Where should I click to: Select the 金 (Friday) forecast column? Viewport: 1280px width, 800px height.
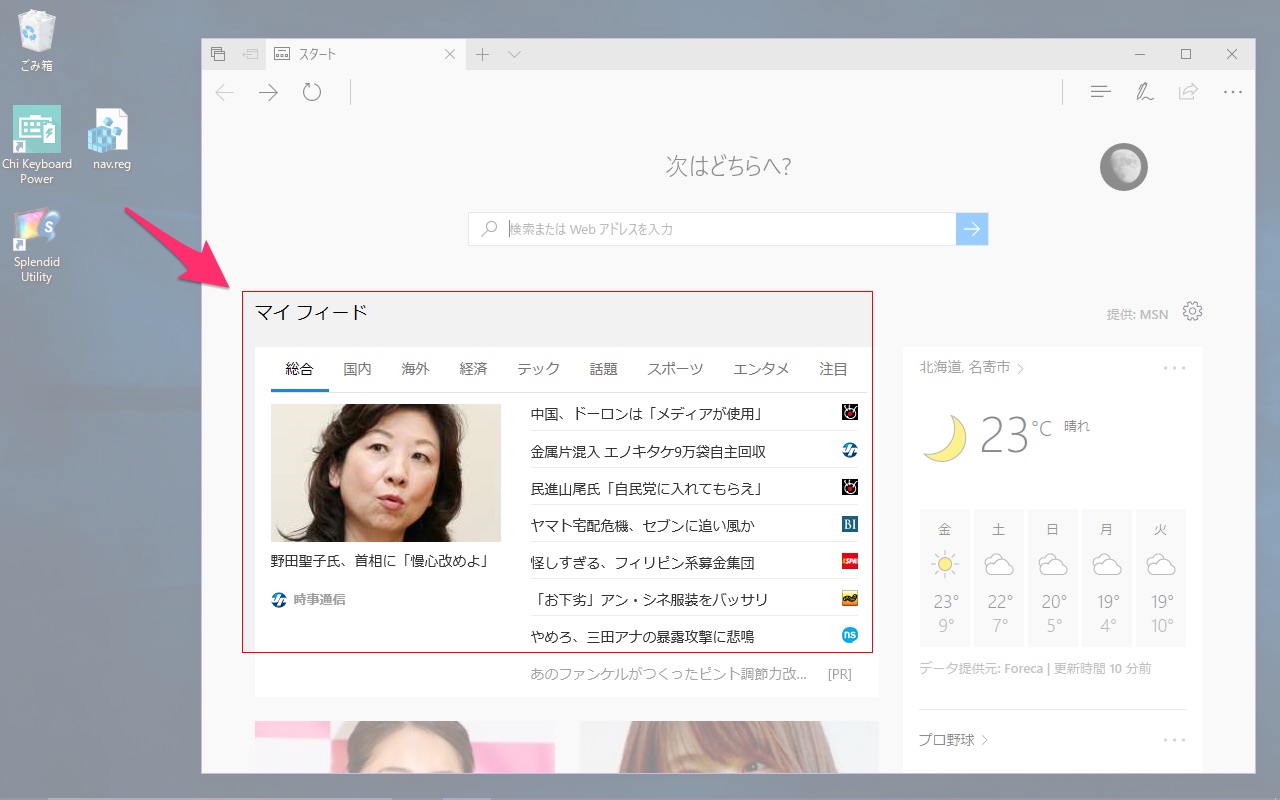(945, 578)
